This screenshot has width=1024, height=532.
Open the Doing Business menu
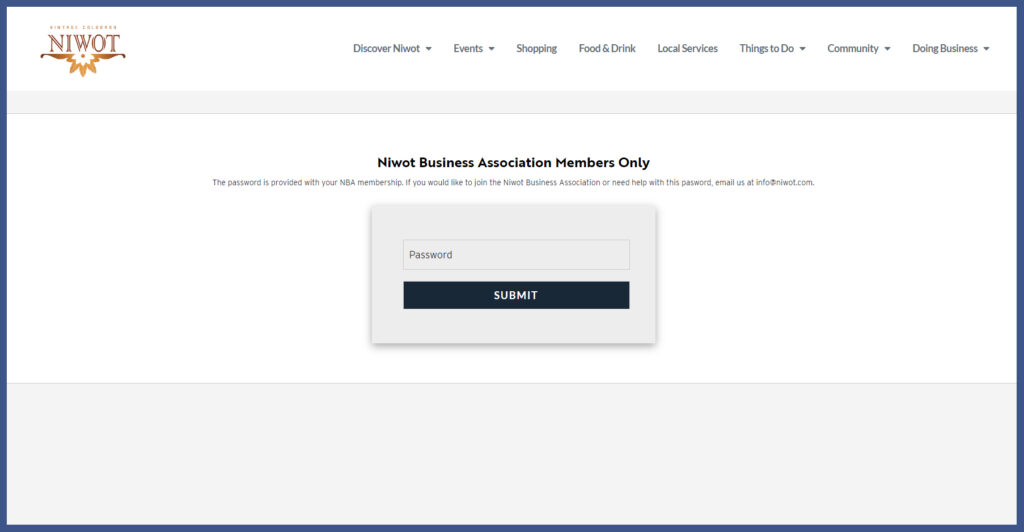[944, 48]
